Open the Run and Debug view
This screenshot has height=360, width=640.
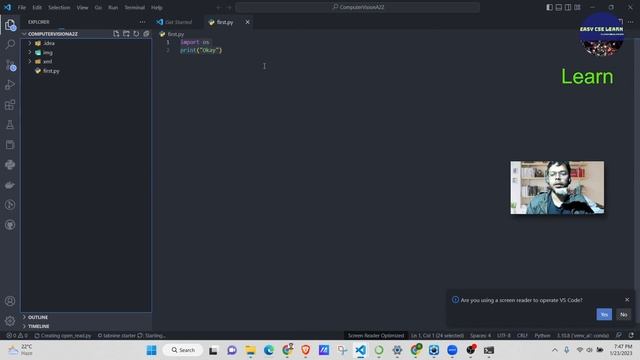pyautogui.click(x=10, y=85)
